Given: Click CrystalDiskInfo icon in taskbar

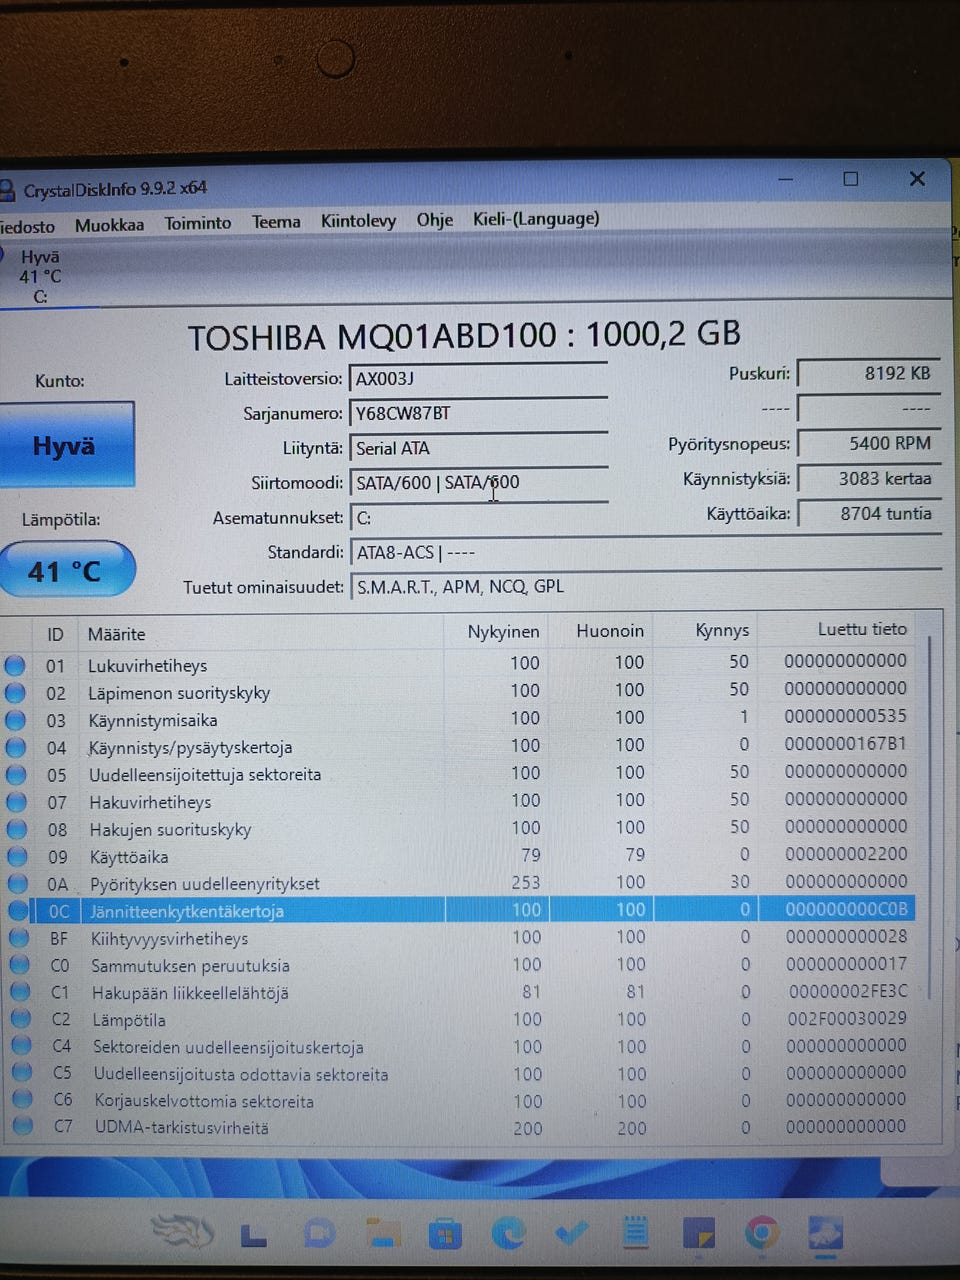Looking at the screenshot, I should 826,1233.
